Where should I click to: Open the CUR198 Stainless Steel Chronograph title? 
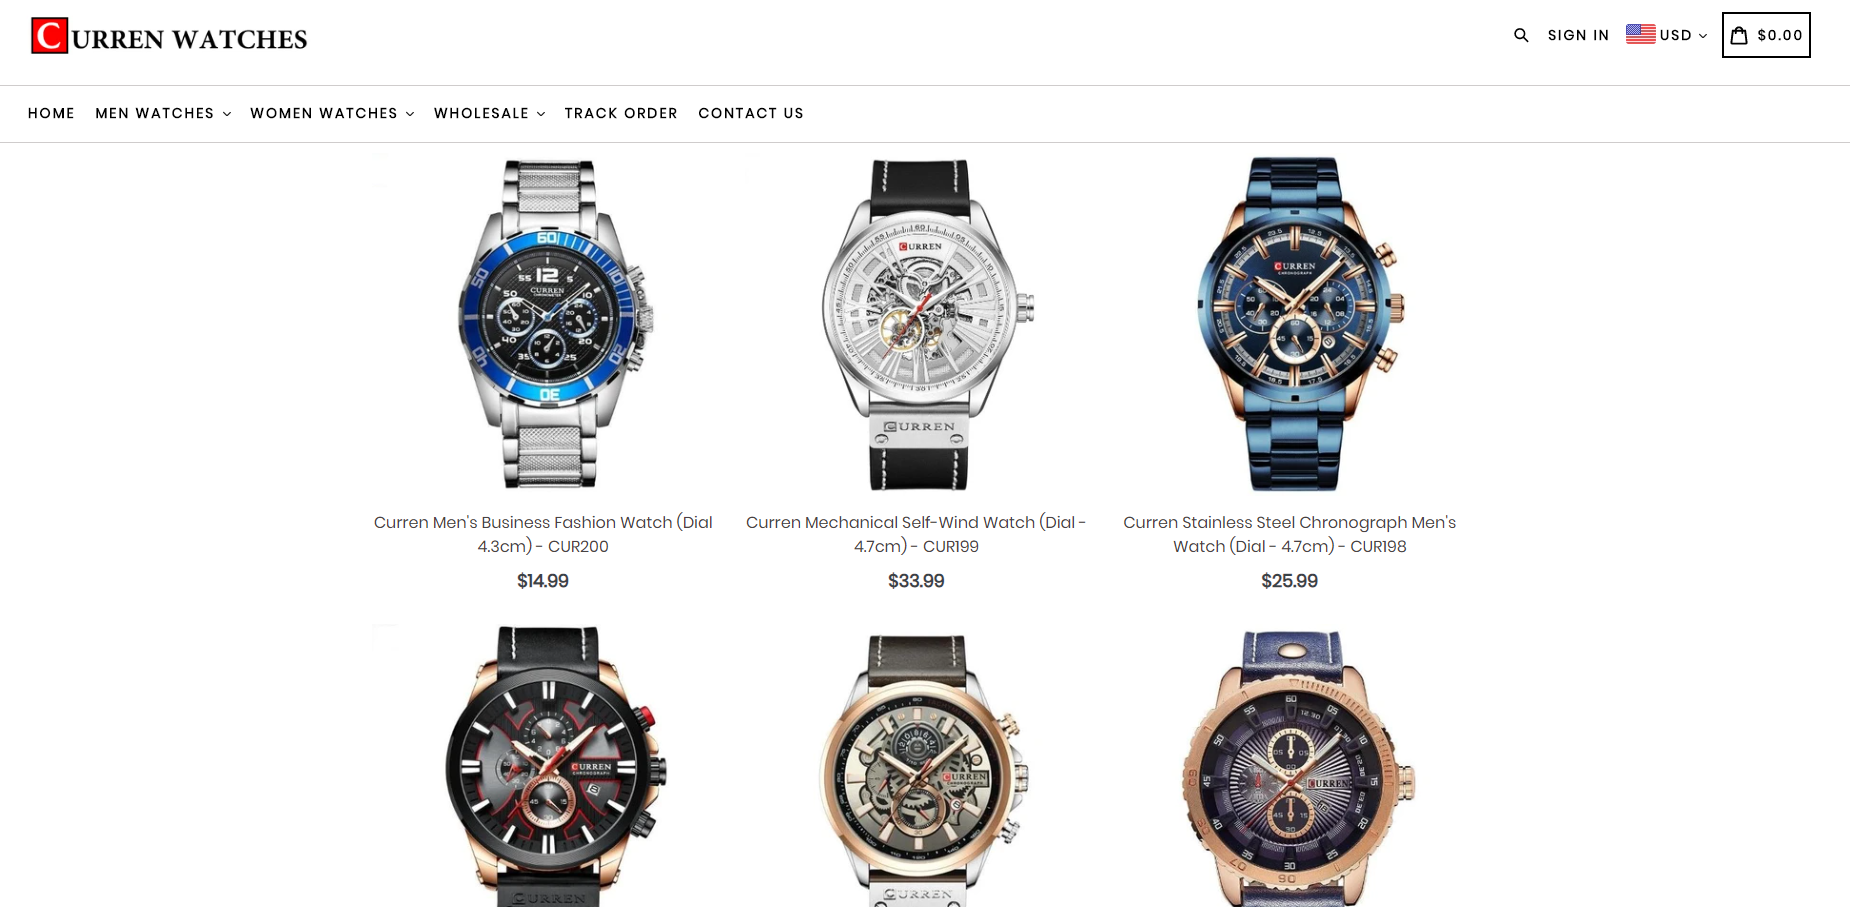(1289, 534)
